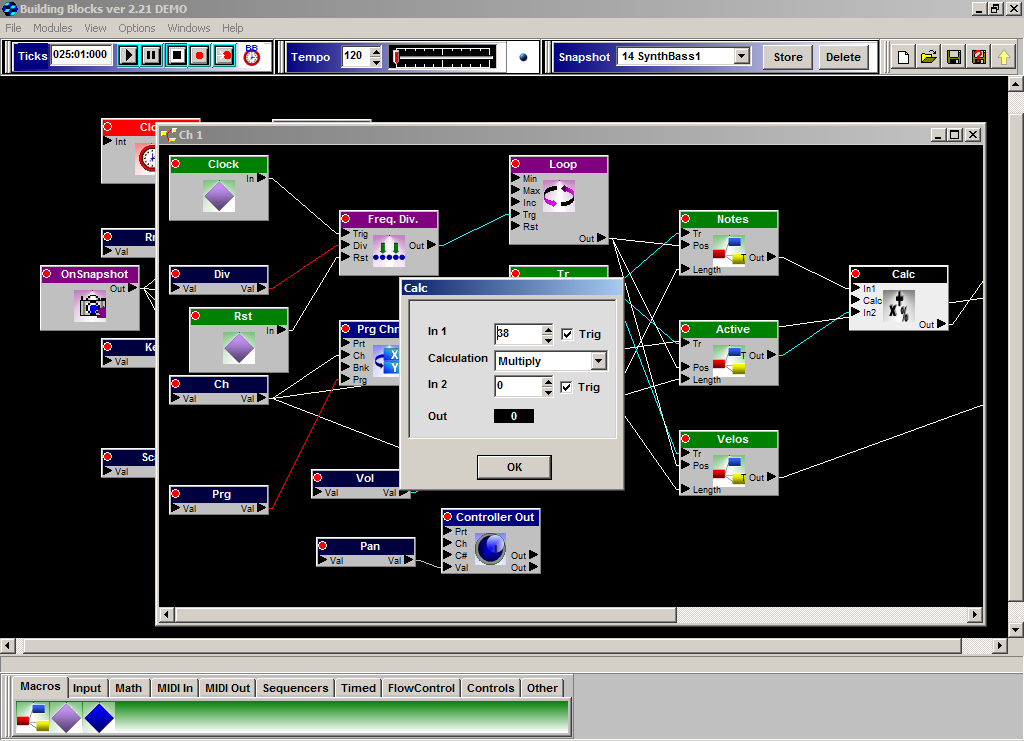Switch to the FlowControl tab
This screenshot has height=741, width=1024.
(421, 688)
